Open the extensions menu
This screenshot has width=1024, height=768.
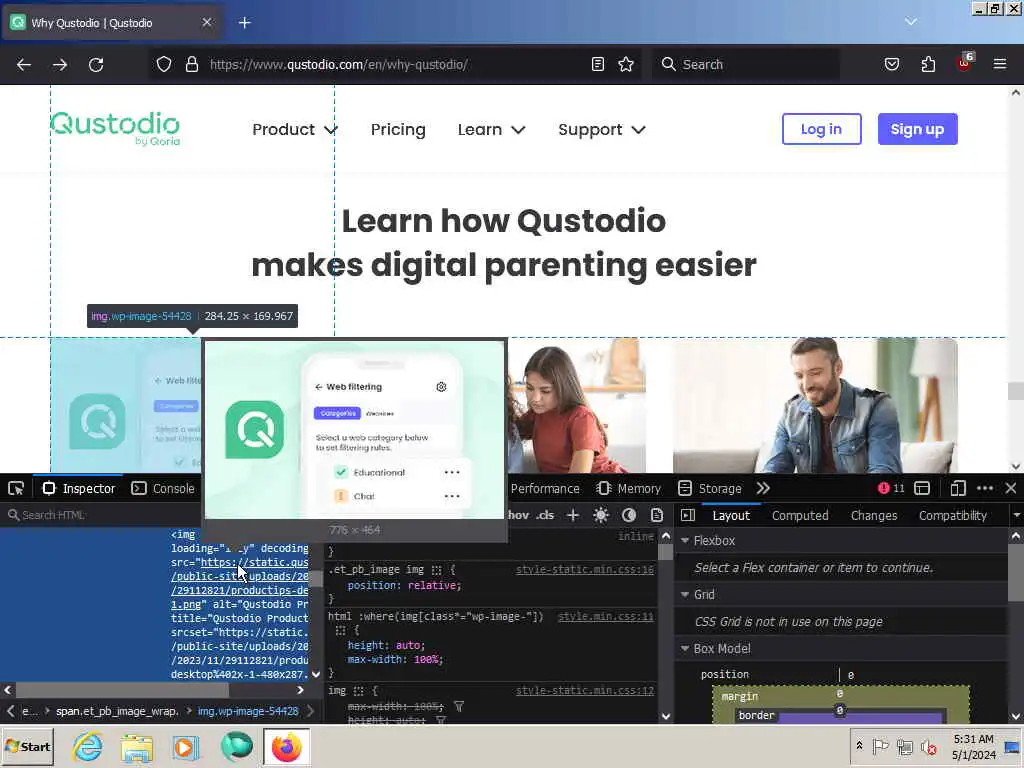pyautogui.click(x=928, y=64)
